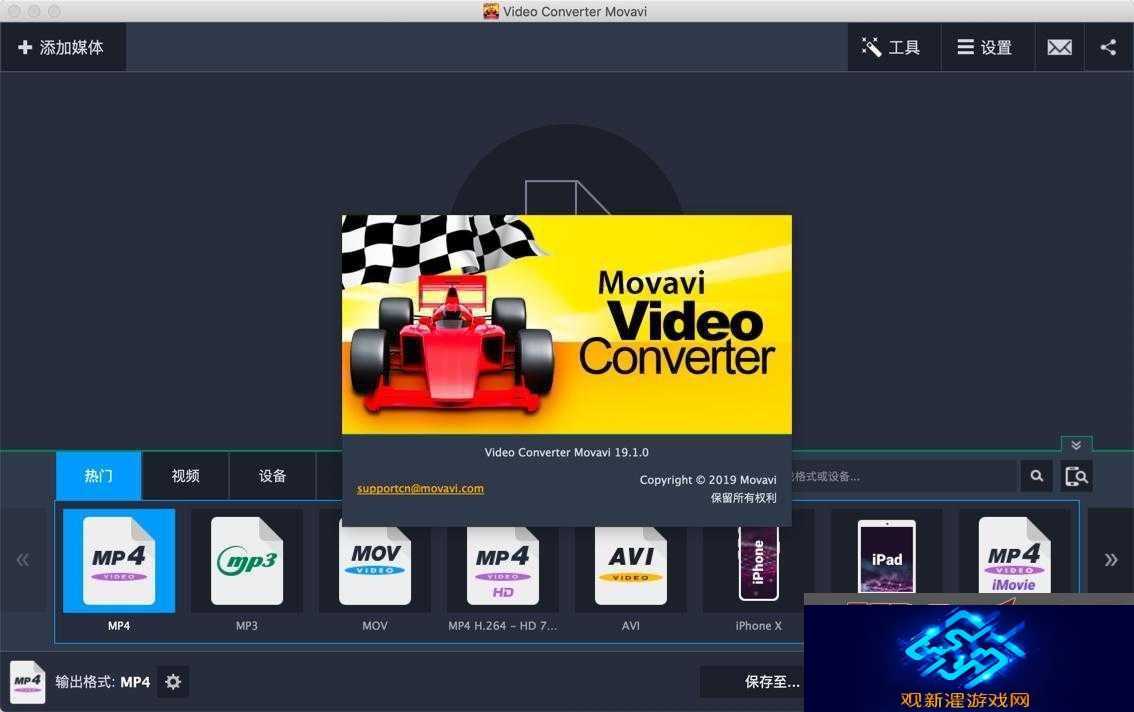This screenshot has width=1134, height=712.
Task: Click the Add Media (添加媒体) button
Action: 62,47
